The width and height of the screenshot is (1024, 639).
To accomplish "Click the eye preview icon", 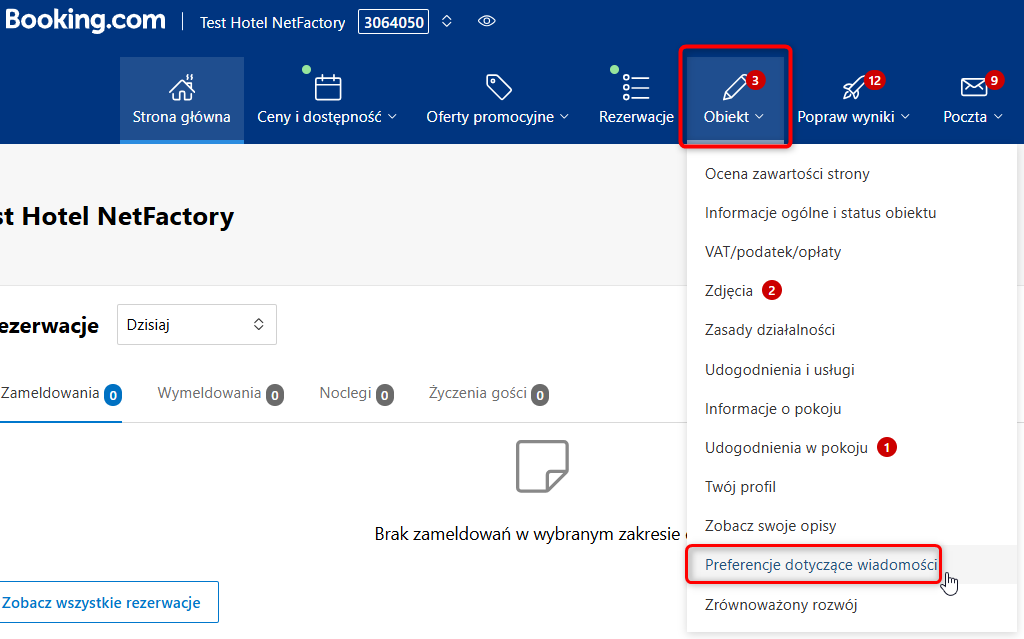I will pyautogui.click(x=487, y=22).
